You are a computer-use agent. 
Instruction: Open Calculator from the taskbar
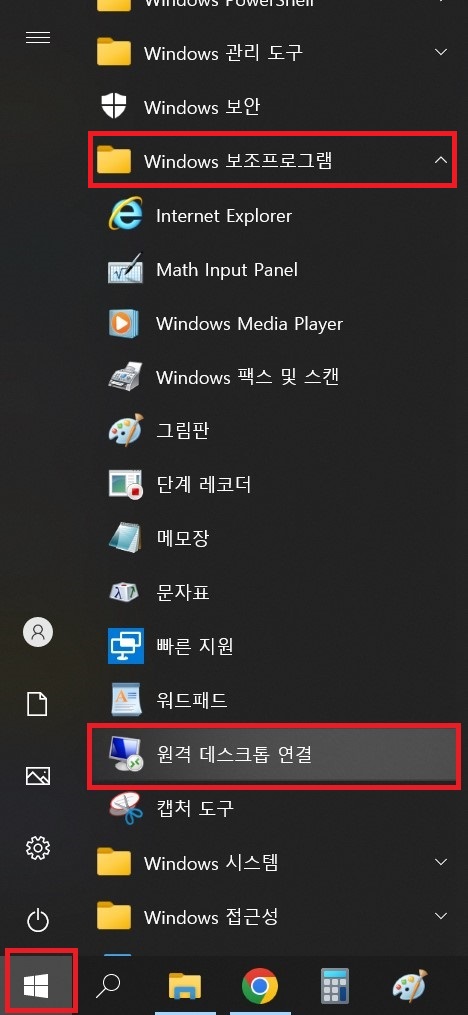[x=335, y=986]
